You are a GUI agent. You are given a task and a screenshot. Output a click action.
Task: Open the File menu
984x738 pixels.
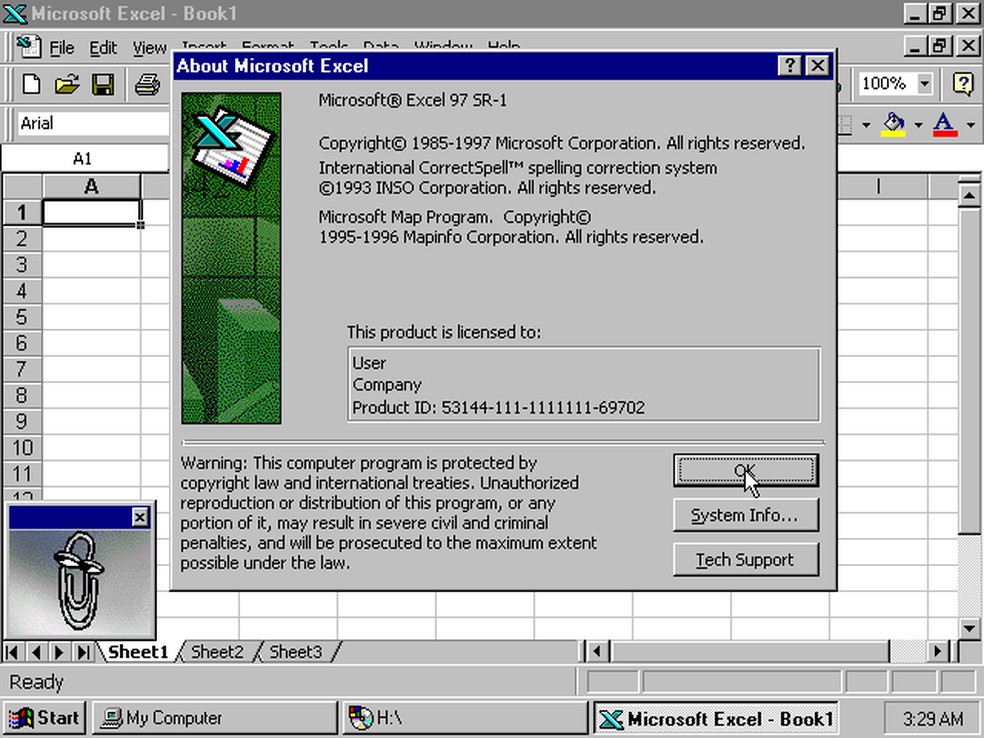point(61,47)
